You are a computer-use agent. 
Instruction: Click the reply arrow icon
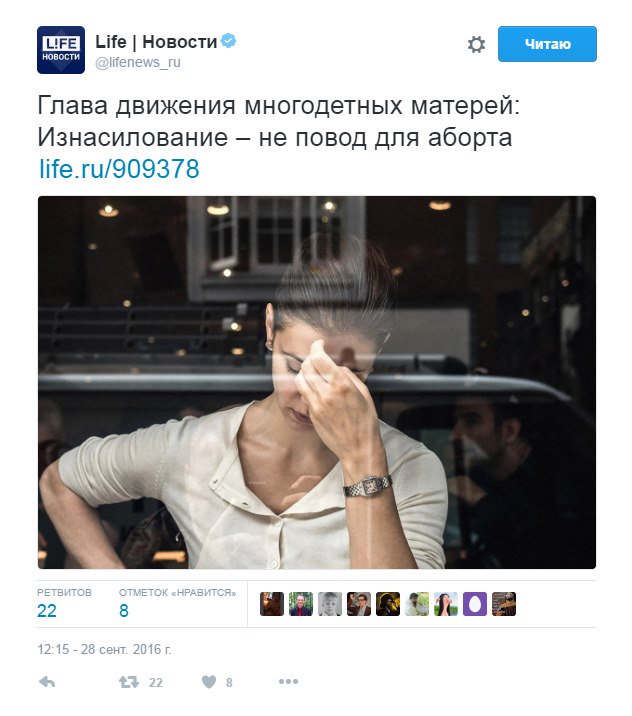tap(47, 682)
